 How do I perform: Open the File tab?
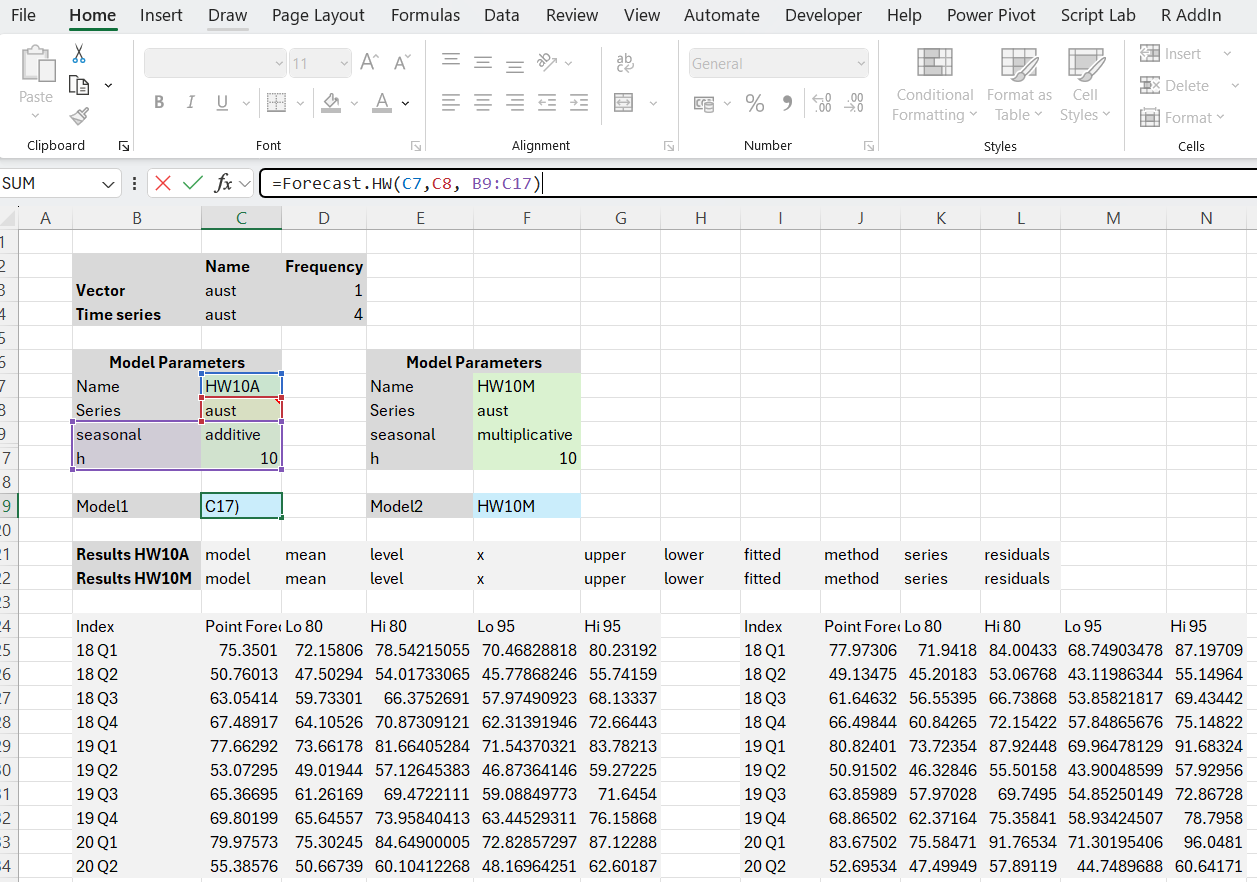[x=23, y=15]
